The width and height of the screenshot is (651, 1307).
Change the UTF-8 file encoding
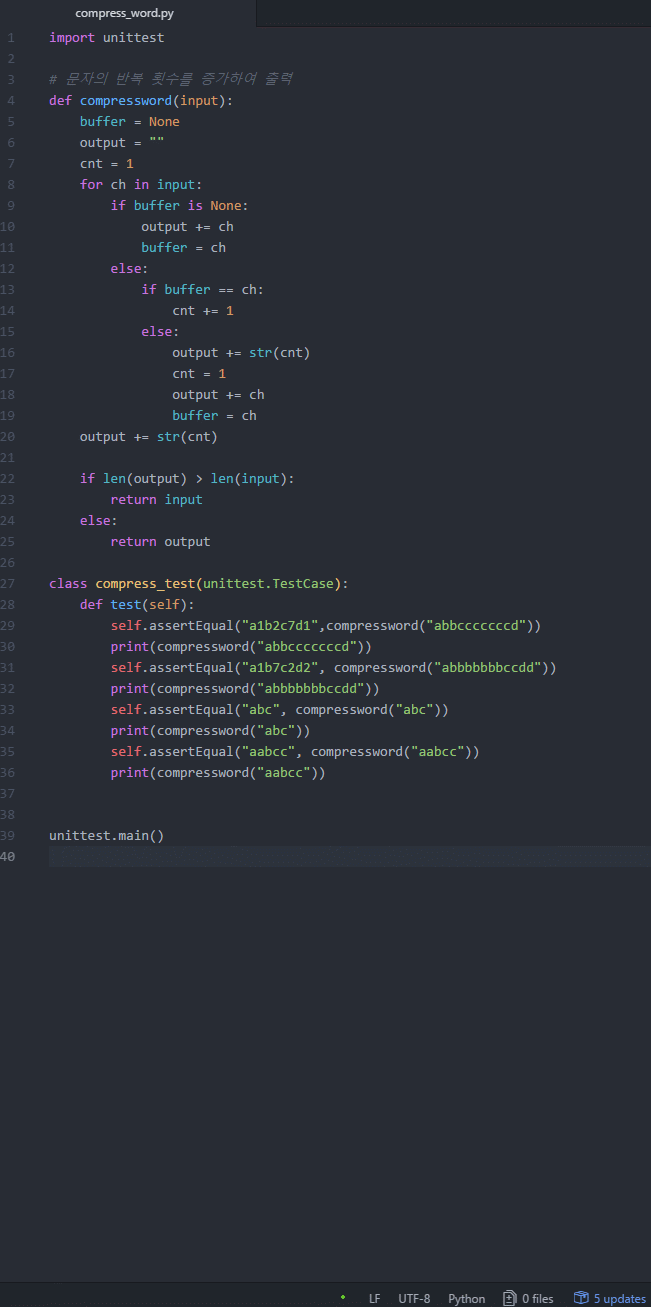pos(414,1298)
